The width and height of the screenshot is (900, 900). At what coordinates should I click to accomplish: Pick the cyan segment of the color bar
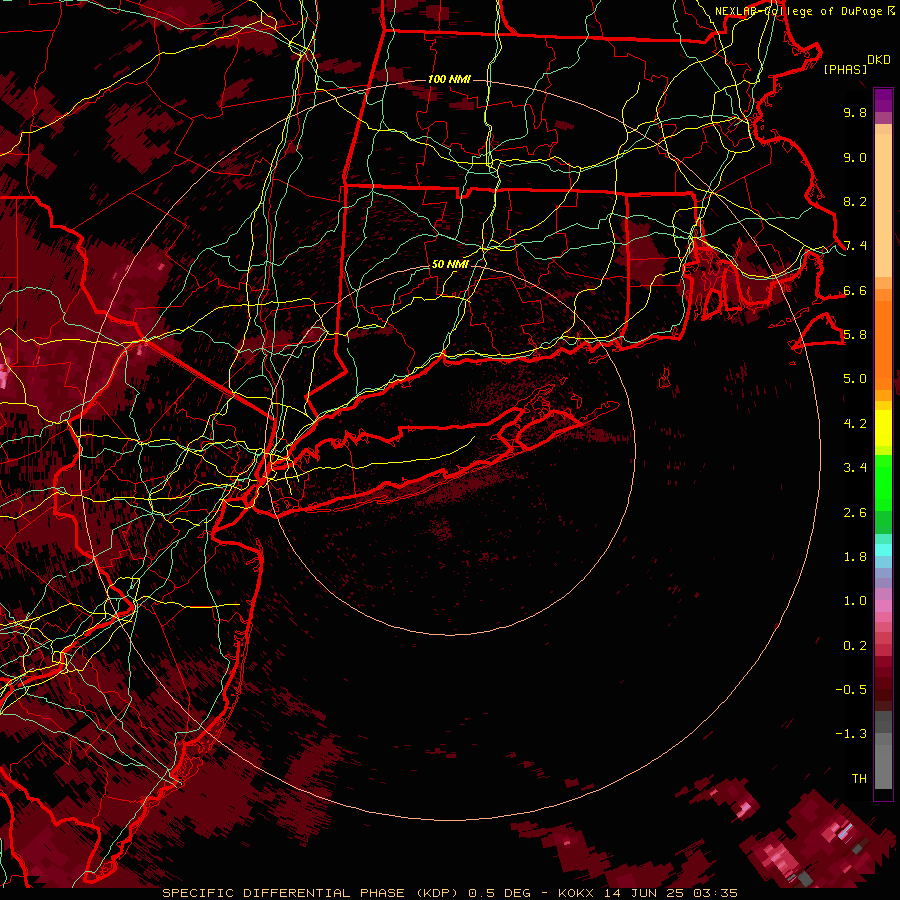tap(883, 550)
